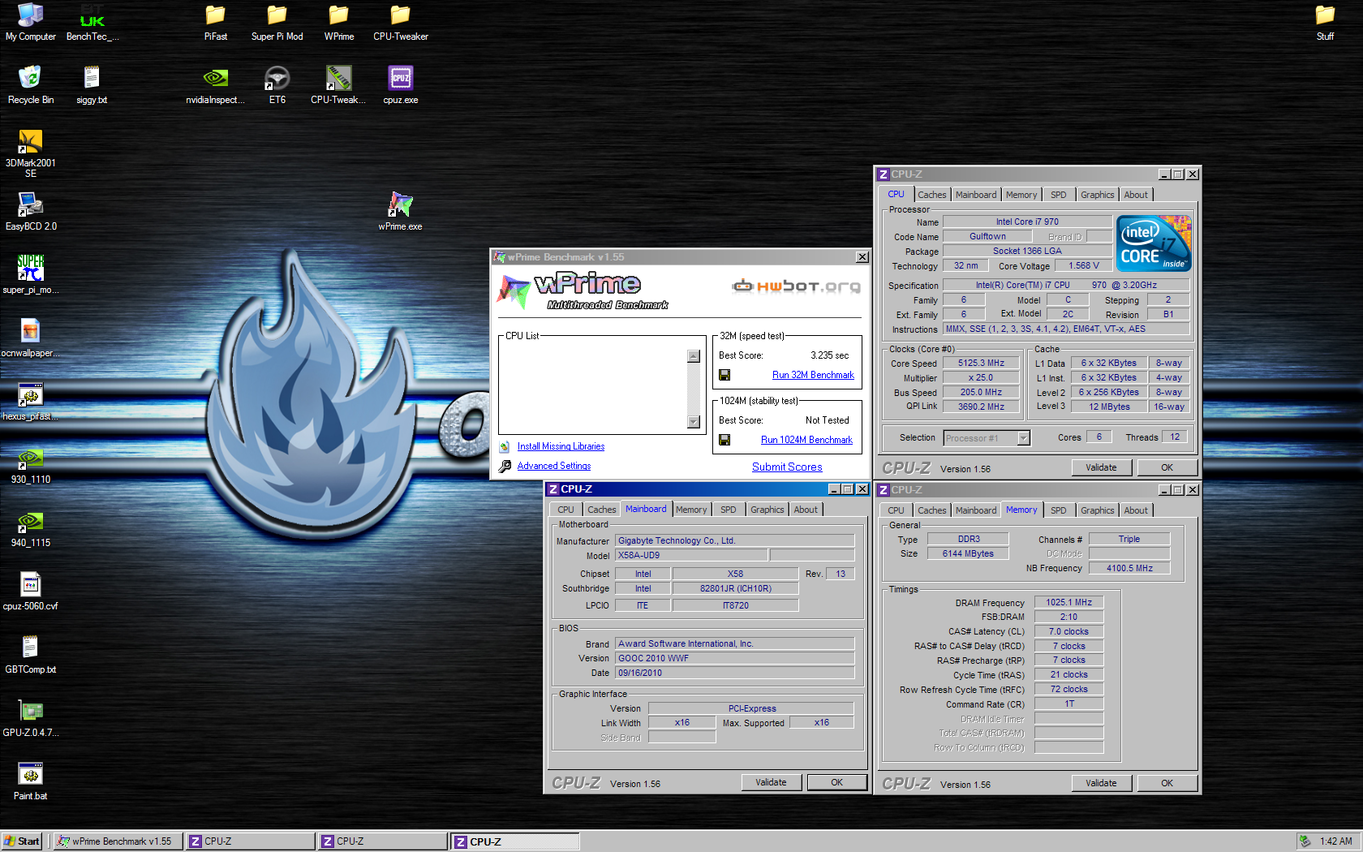Screen dimensions: 1363x852
Task: Launch nvidiaInspector shortcut
Action: (215, 85)
